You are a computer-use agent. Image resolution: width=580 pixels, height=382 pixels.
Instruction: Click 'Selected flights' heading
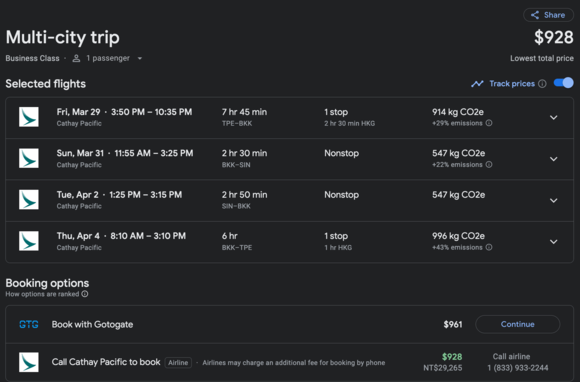(x=45, y=84)
